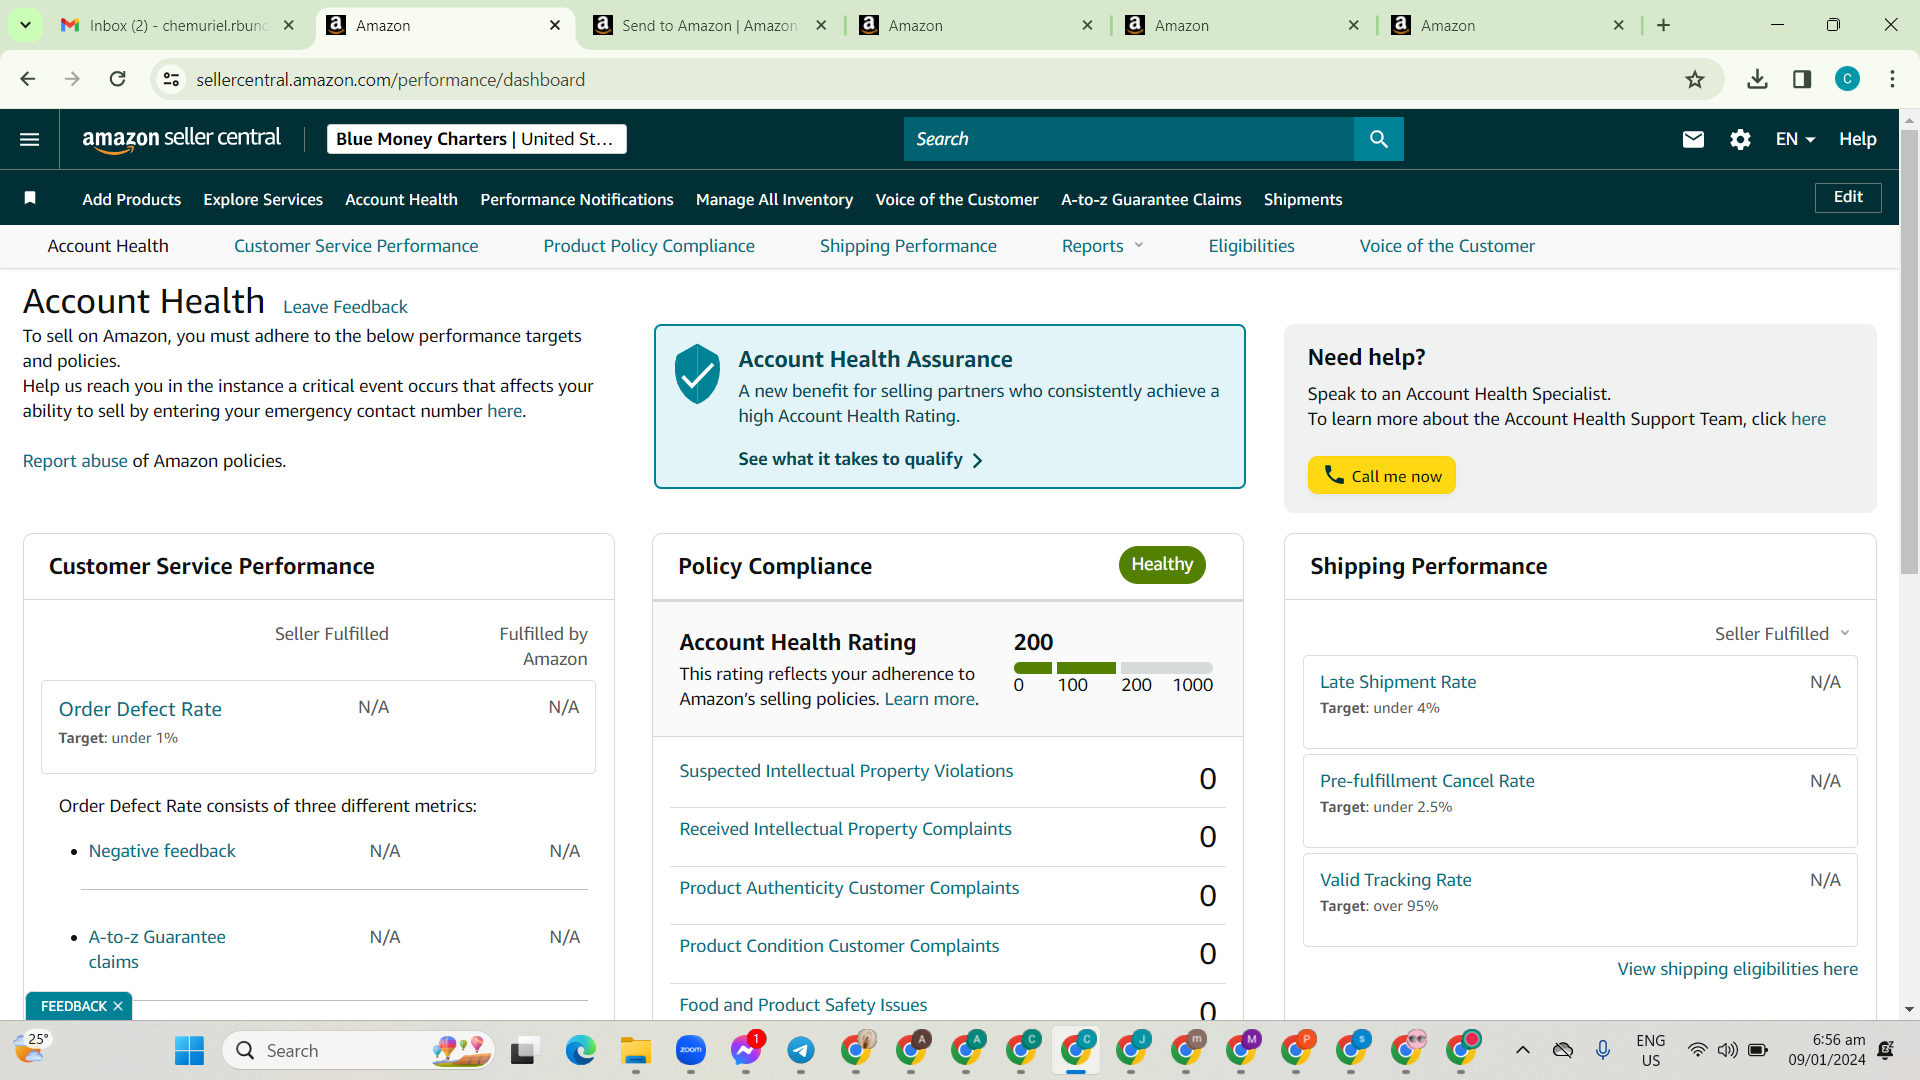Screen dimensions: 1920x1080
Task: Open Chrome profile avatar
Action: click(x=1847, y=79)
